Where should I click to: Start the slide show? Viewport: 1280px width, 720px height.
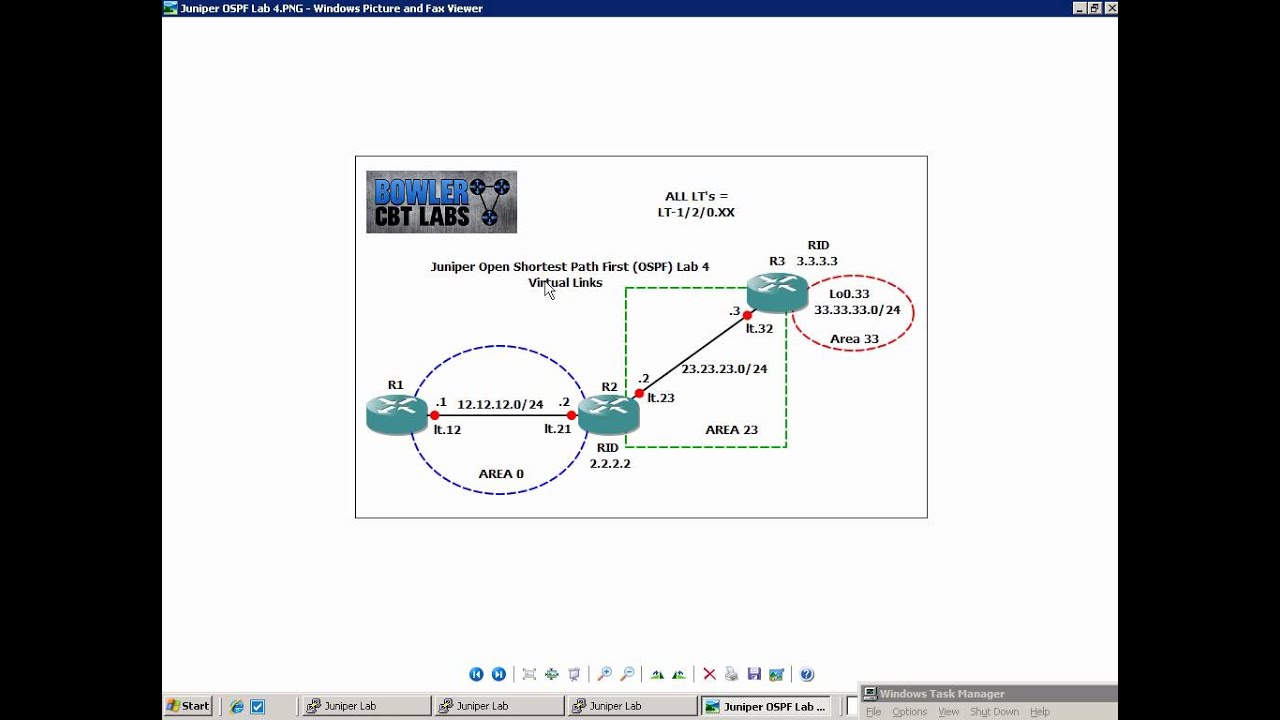pos(574,675)
